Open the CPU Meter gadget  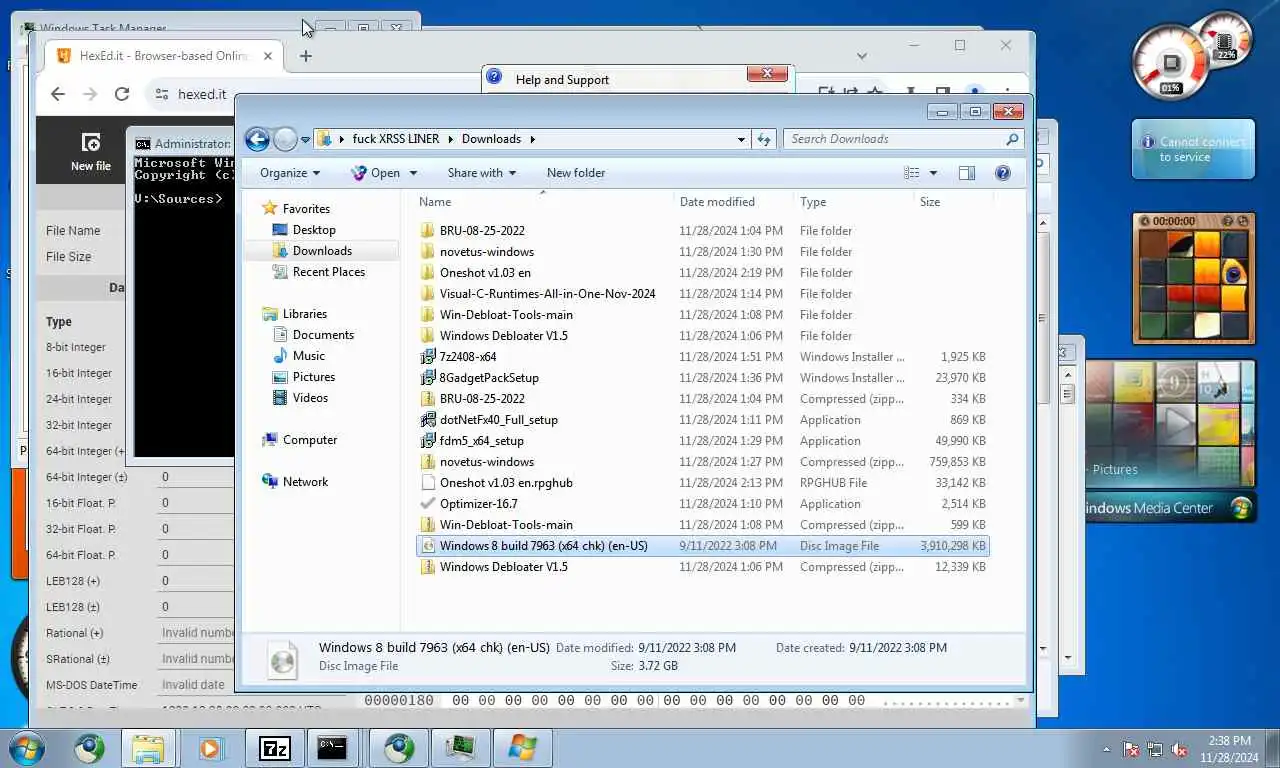[x=1191, y=55]
